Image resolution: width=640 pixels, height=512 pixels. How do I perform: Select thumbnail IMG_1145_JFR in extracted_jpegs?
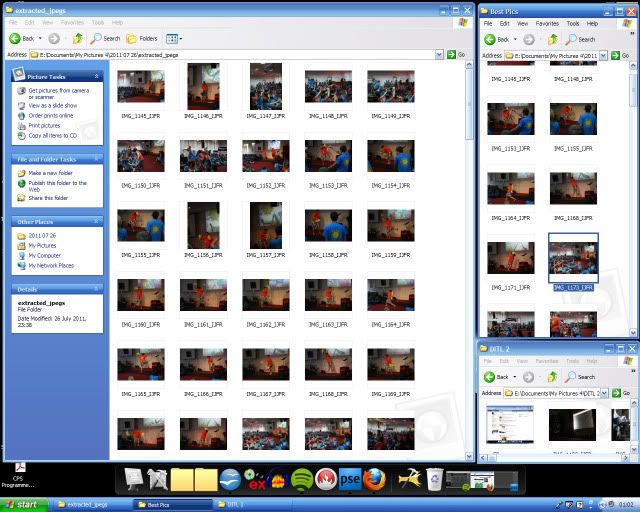coord(141,86)
